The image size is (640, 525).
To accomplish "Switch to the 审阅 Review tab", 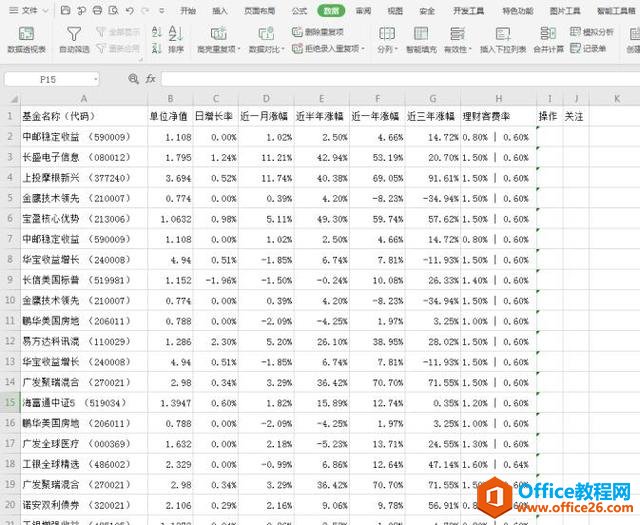I will tap(363, 11).
